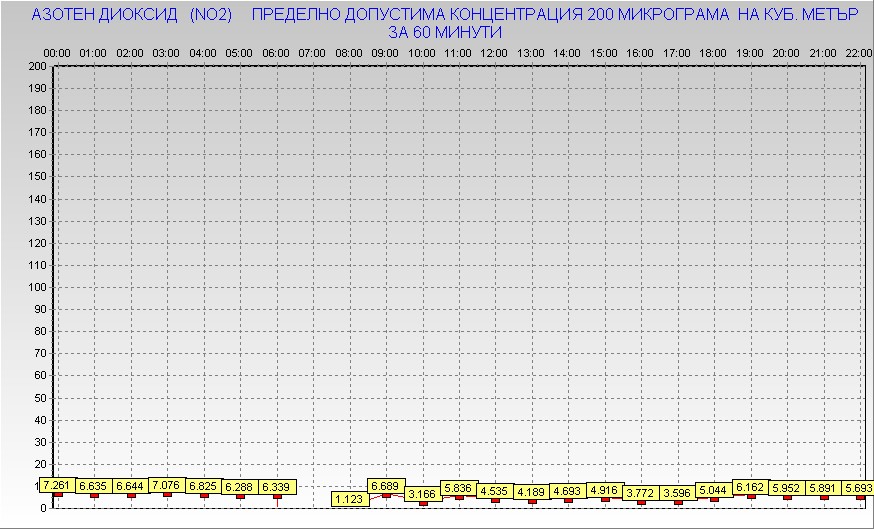The image size is (874, 529).
Task: Click the 7.076 data label
Action: coord(166,485)
